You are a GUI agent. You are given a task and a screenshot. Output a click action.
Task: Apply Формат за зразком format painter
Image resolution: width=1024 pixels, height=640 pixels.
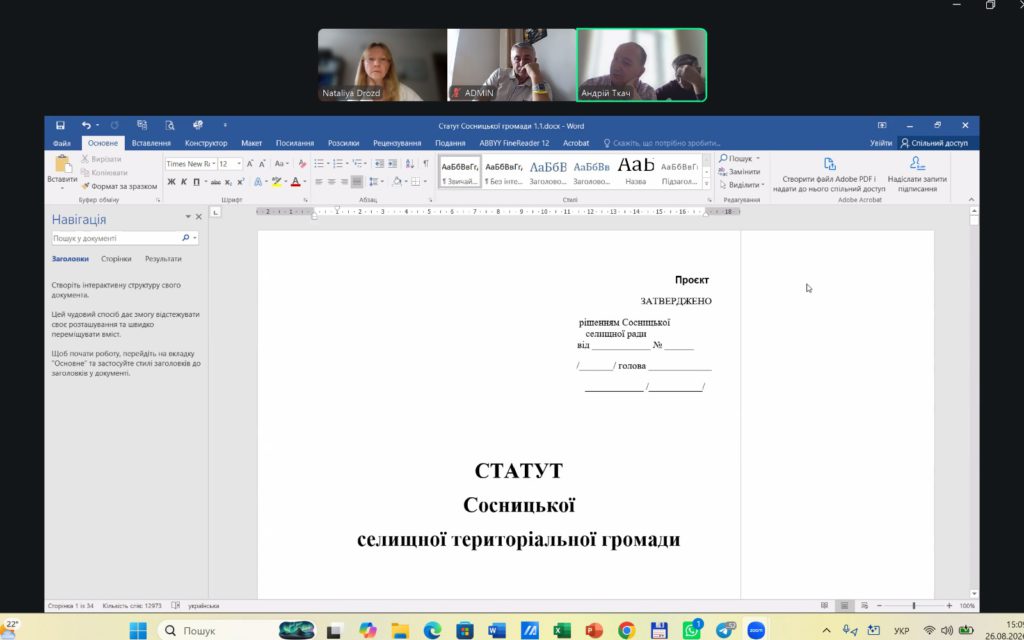(120, 186)
